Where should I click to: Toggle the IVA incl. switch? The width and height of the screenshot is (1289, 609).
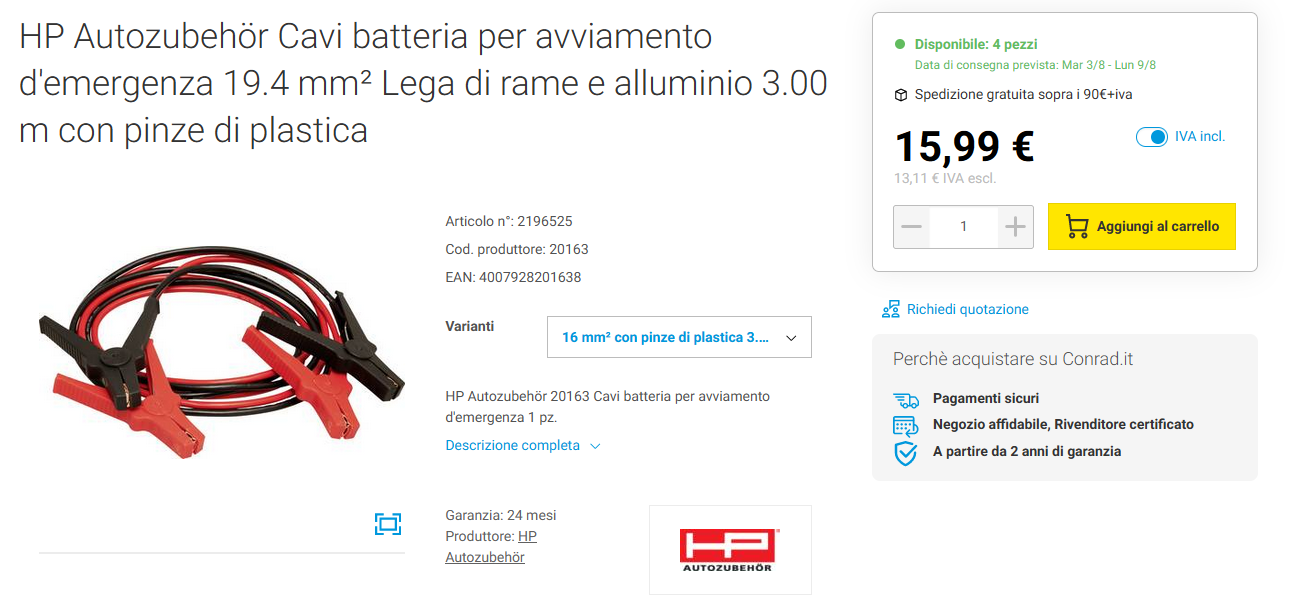tap(1152, 137)
